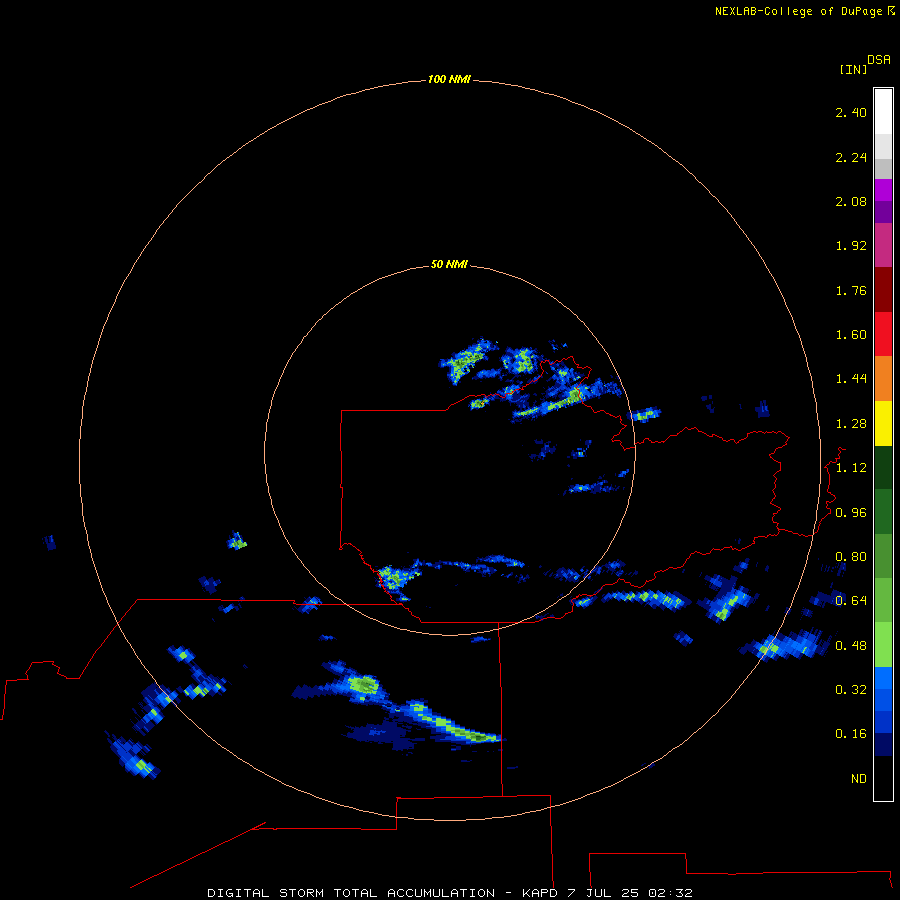Click the 02:32 timestamp
Screen dimensions: 900x900
point(670,893)
